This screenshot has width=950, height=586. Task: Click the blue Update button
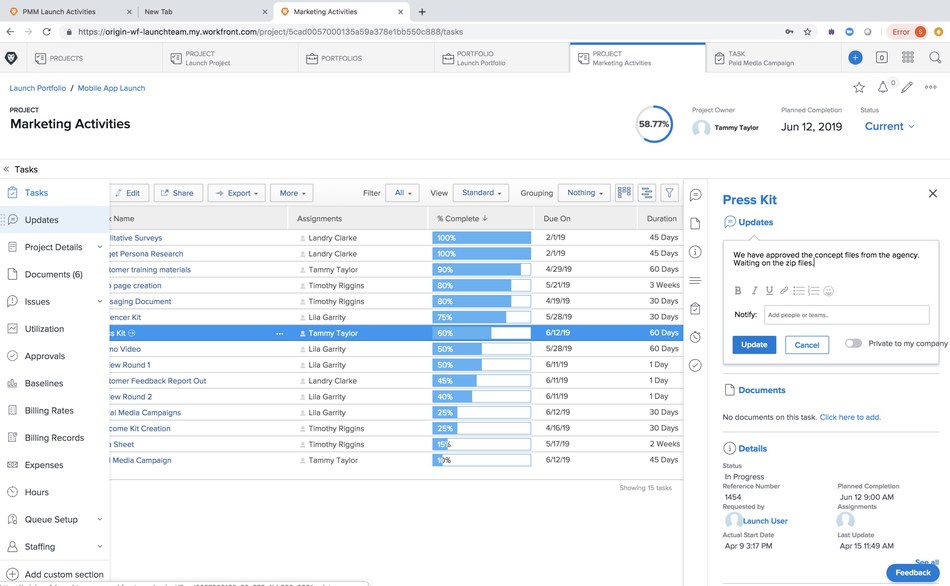pos(753,344)
